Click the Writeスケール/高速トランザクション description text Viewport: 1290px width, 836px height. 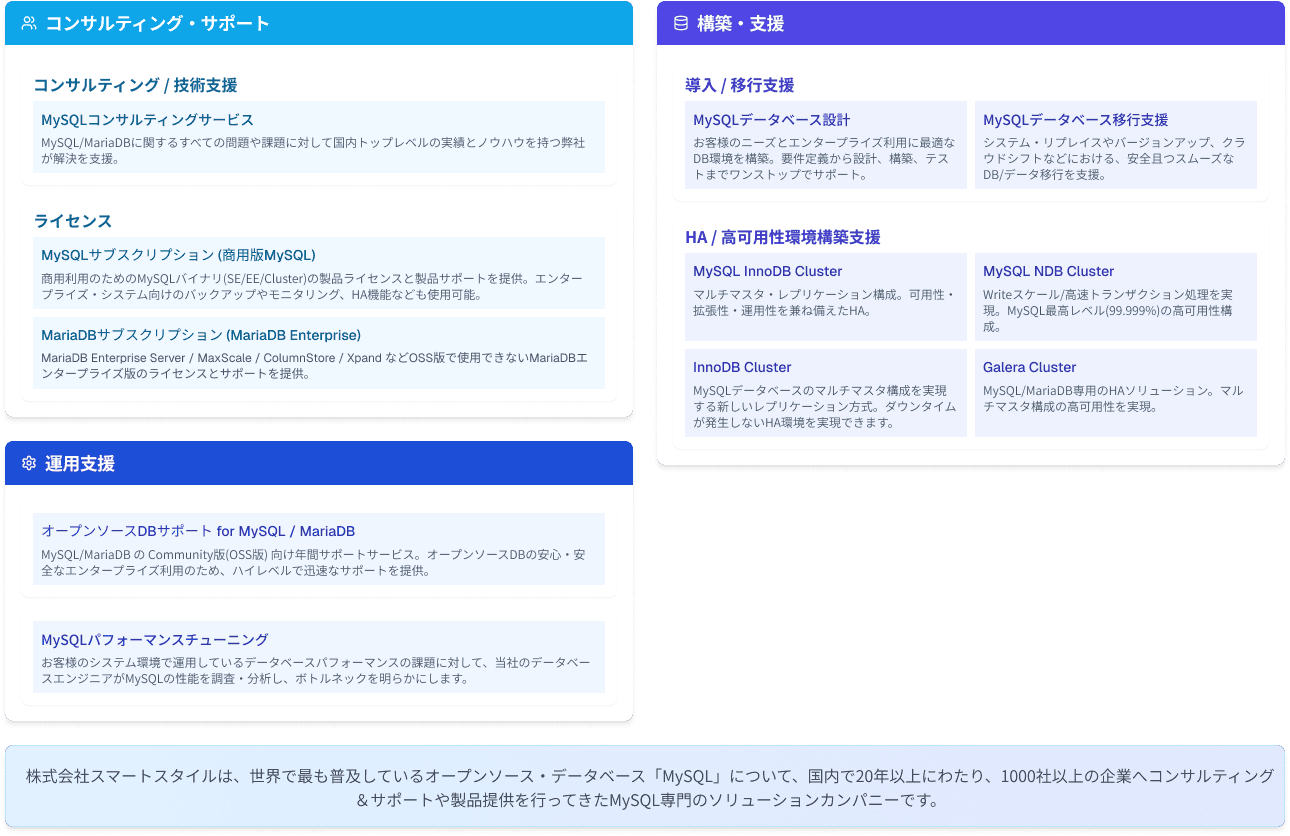tap(1108, 311)
